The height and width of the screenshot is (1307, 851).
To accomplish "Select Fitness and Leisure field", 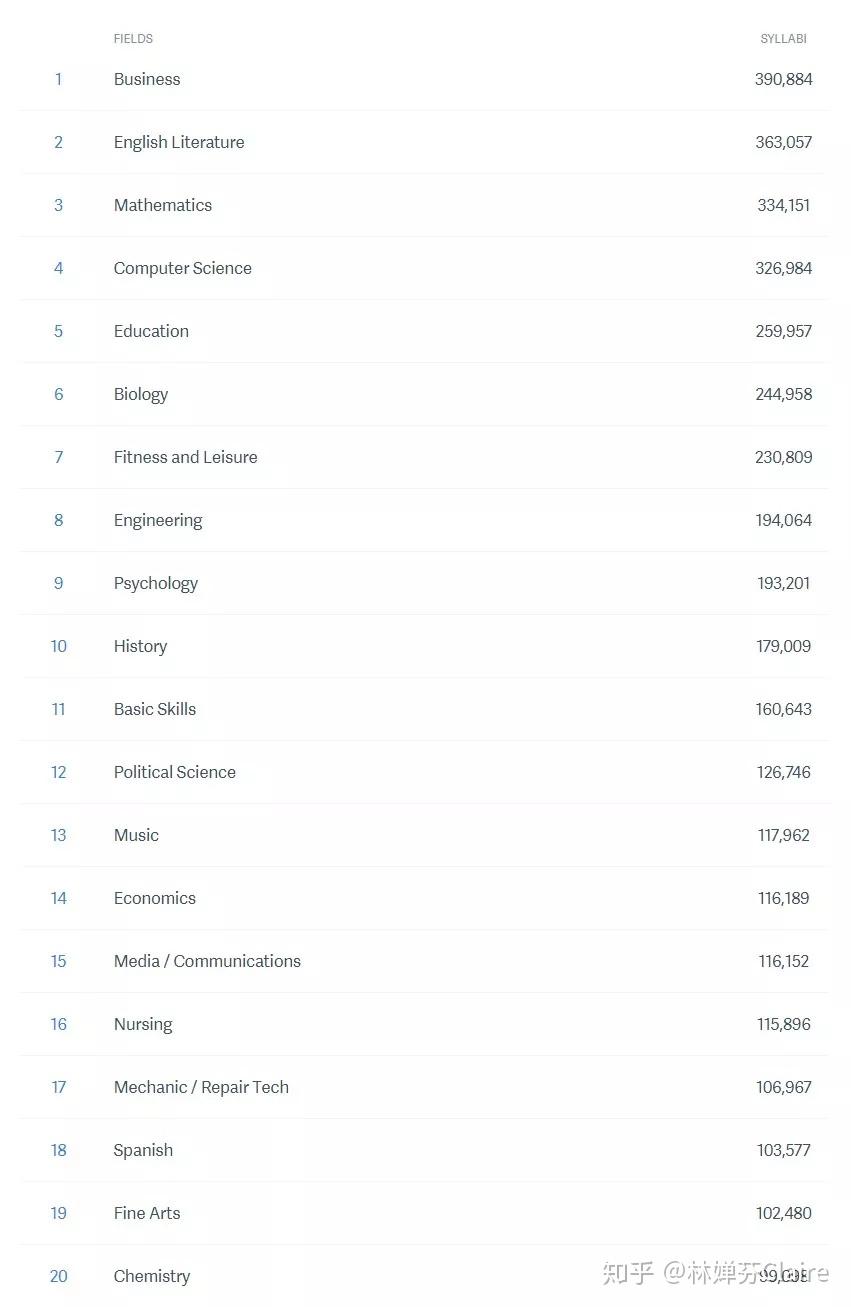I will pyautogui.click(x=185, y=457).
